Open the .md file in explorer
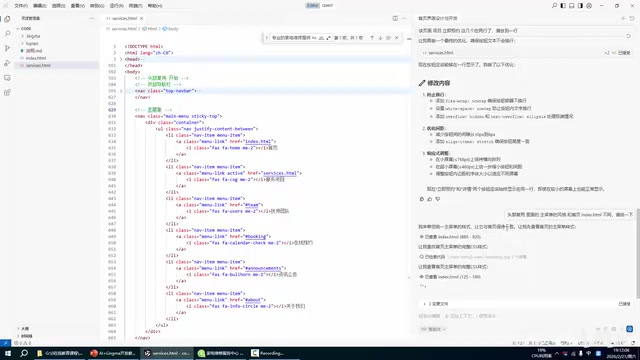The image size is (640, 360). 34,51
